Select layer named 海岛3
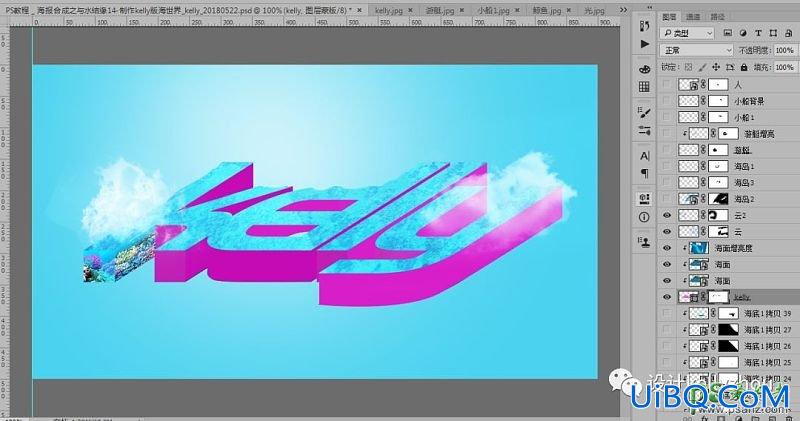Screen dimensions: 800x421 click(744, 183)
